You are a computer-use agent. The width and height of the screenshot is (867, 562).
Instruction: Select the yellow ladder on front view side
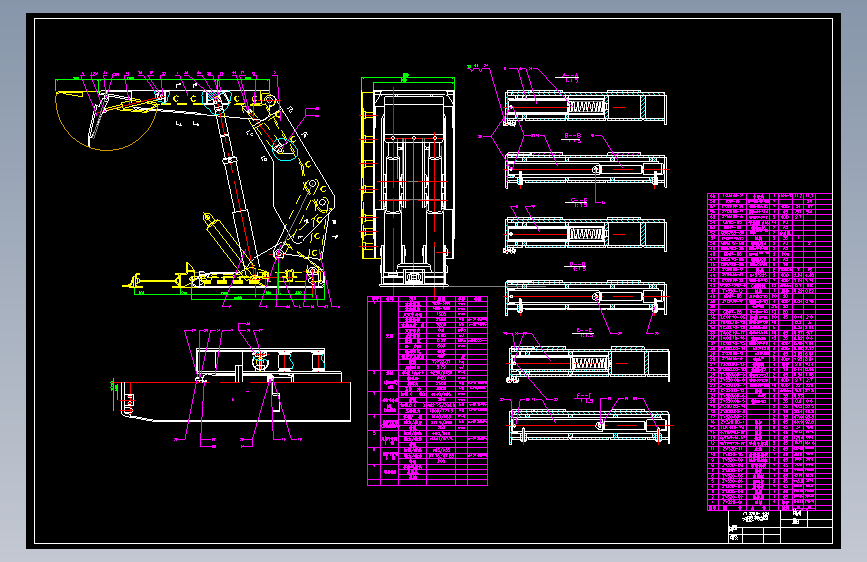[x=368, y=175]
